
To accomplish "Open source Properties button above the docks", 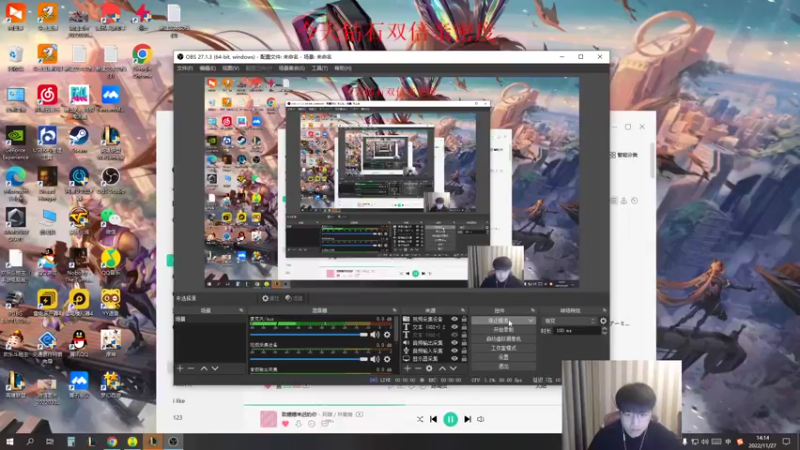I will click(270, 298).
